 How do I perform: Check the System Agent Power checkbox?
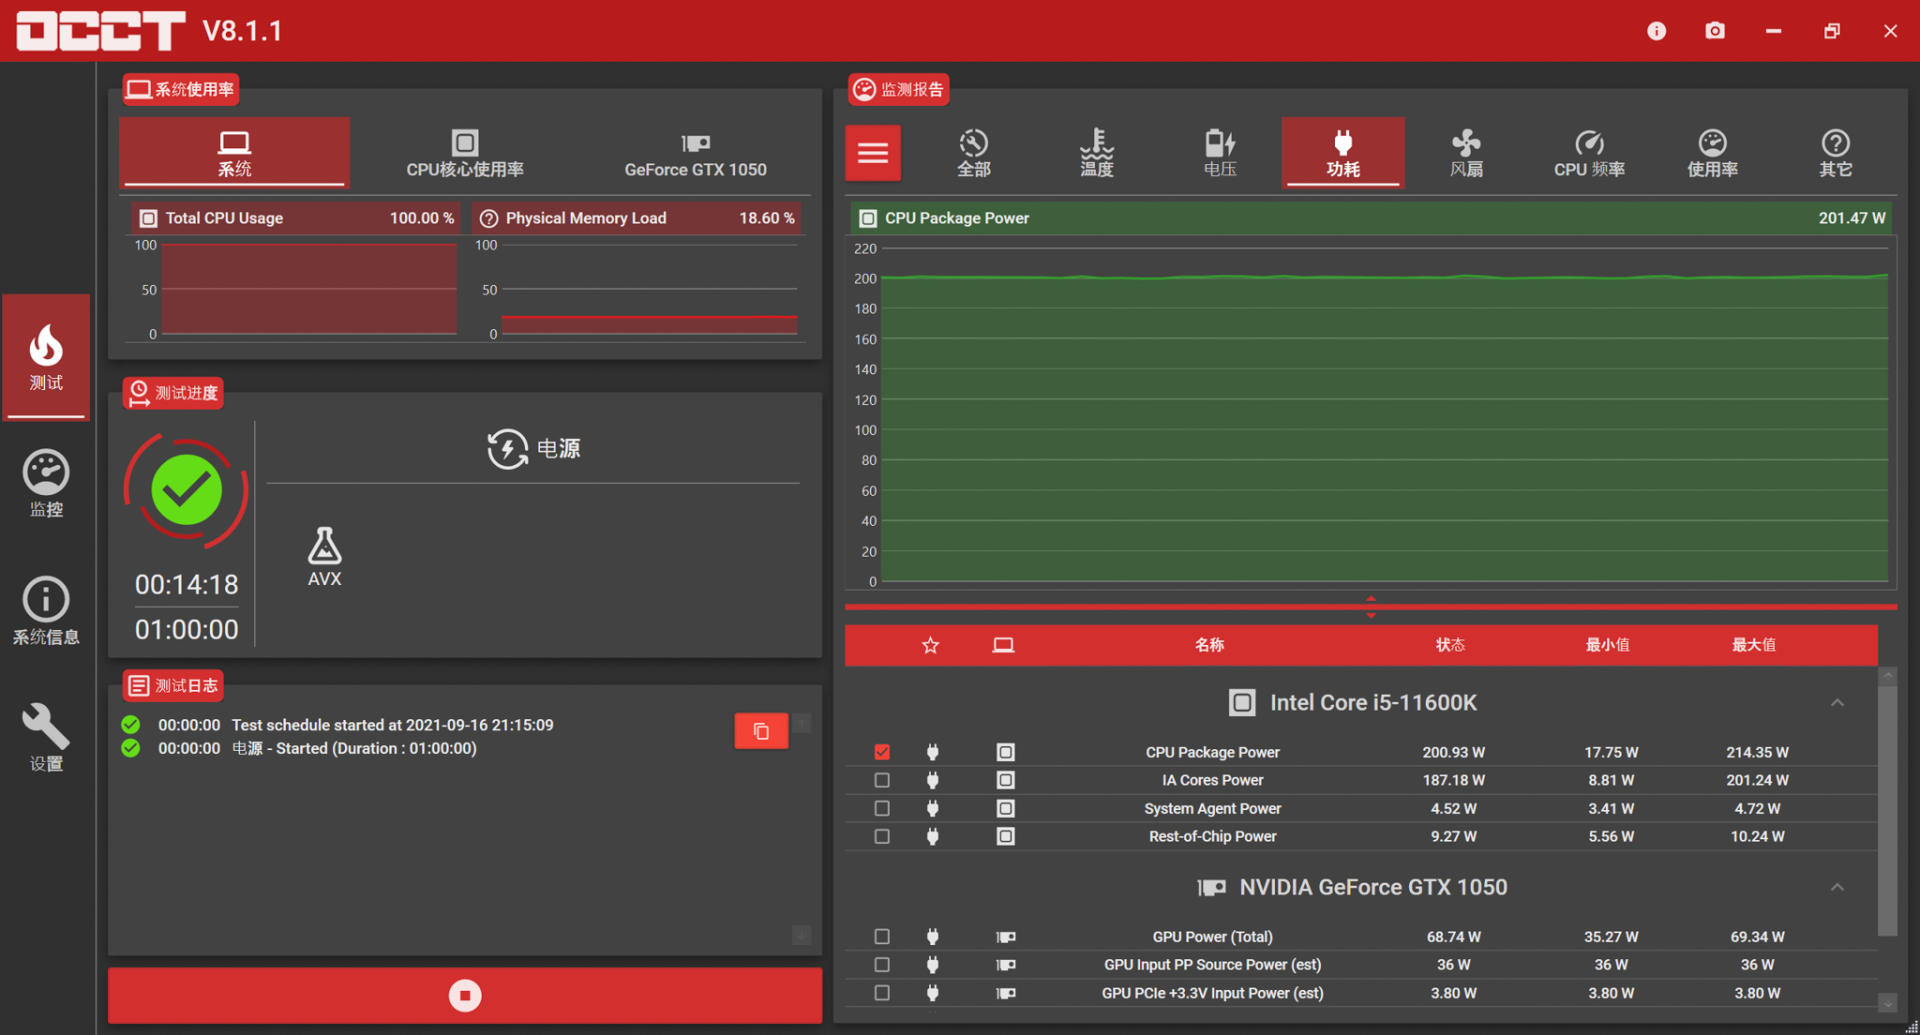(882, 808)
